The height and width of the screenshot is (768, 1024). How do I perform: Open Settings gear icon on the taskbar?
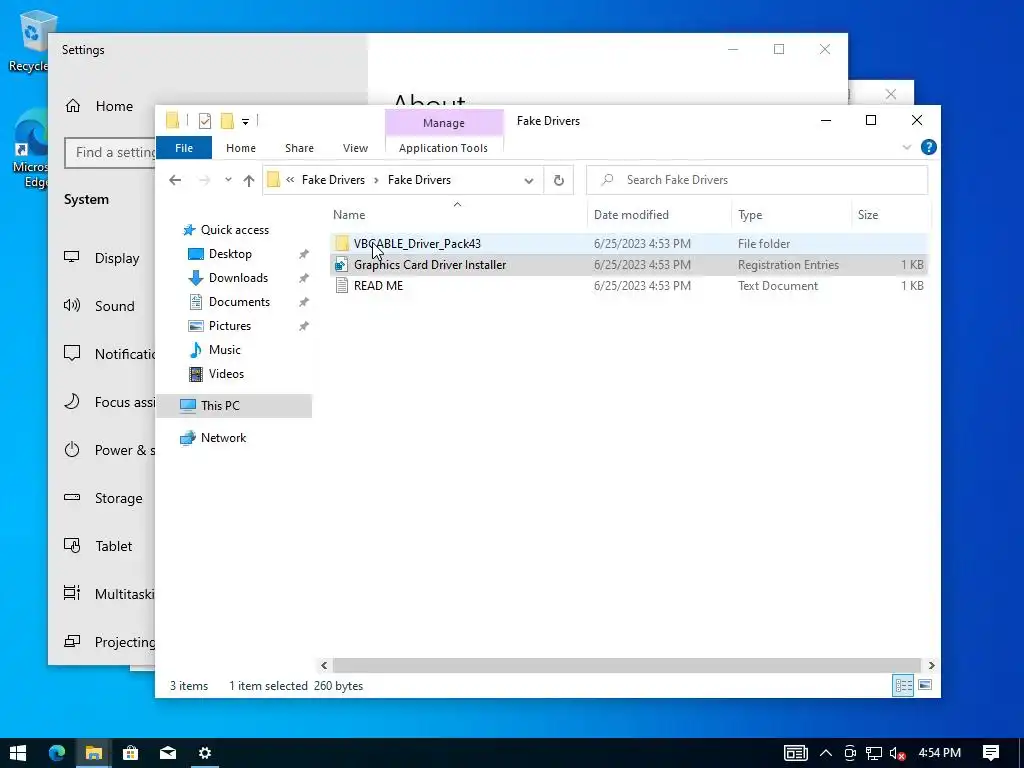204,753
